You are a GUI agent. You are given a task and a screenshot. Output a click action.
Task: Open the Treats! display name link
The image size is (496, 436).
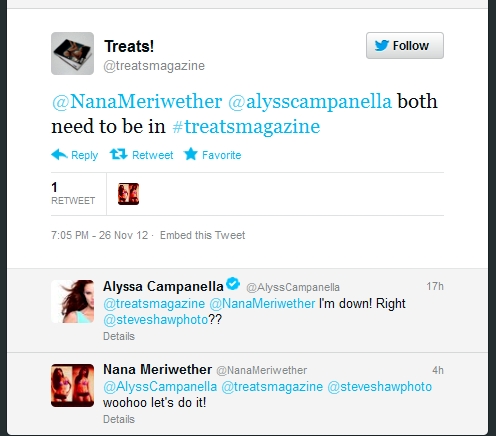(129, 46)
